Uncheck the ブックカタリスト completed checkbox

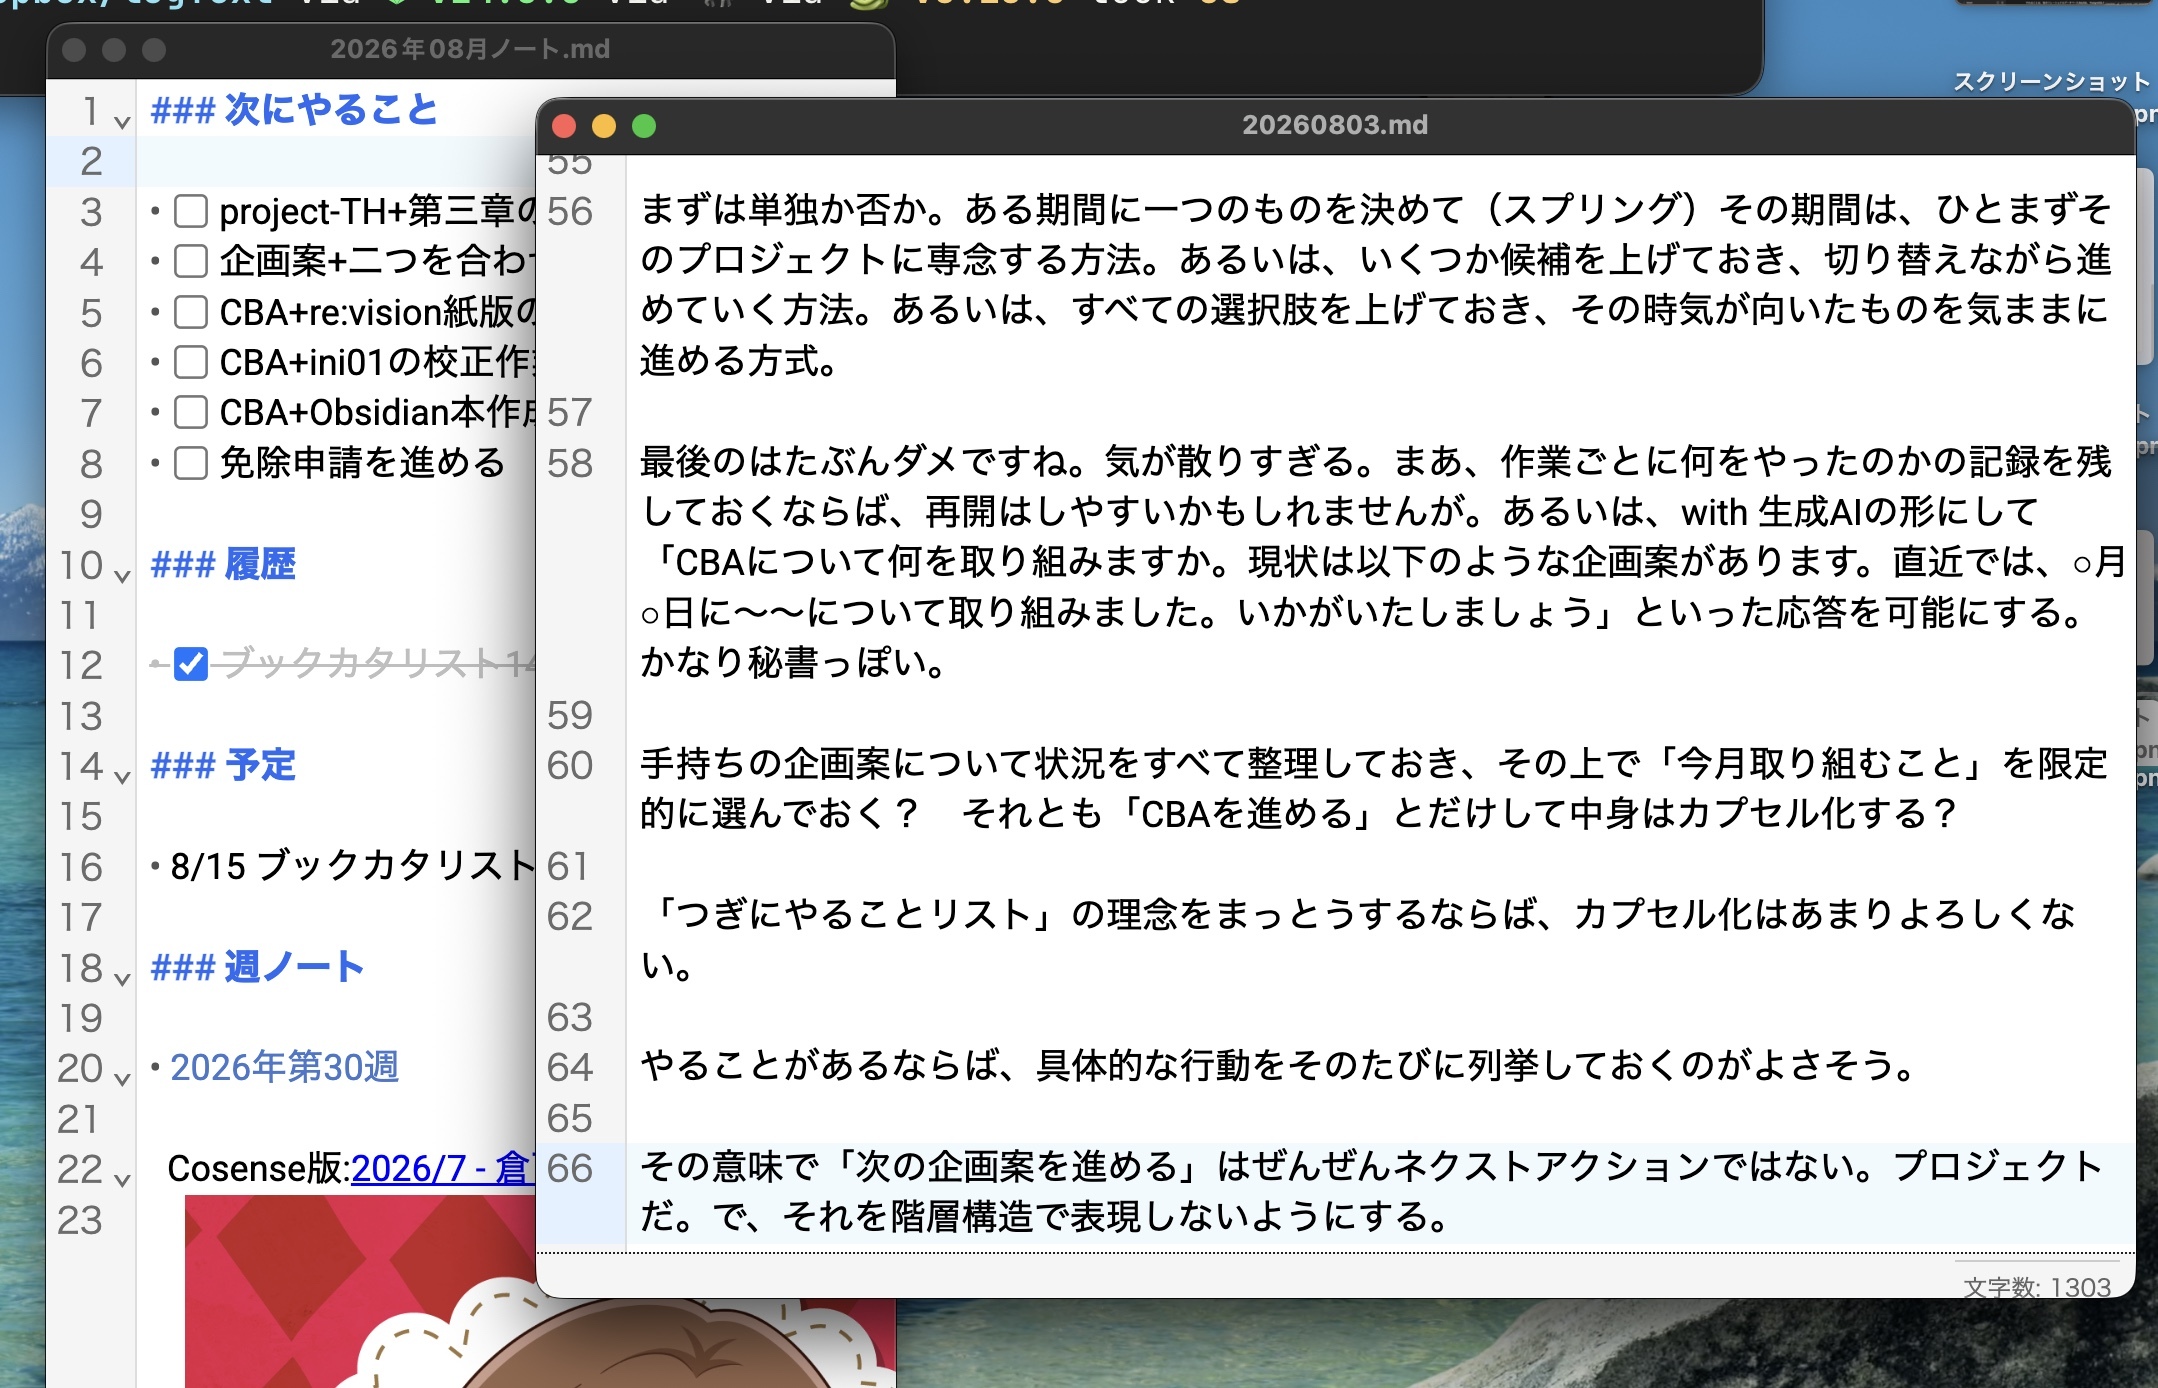point(190,664)
